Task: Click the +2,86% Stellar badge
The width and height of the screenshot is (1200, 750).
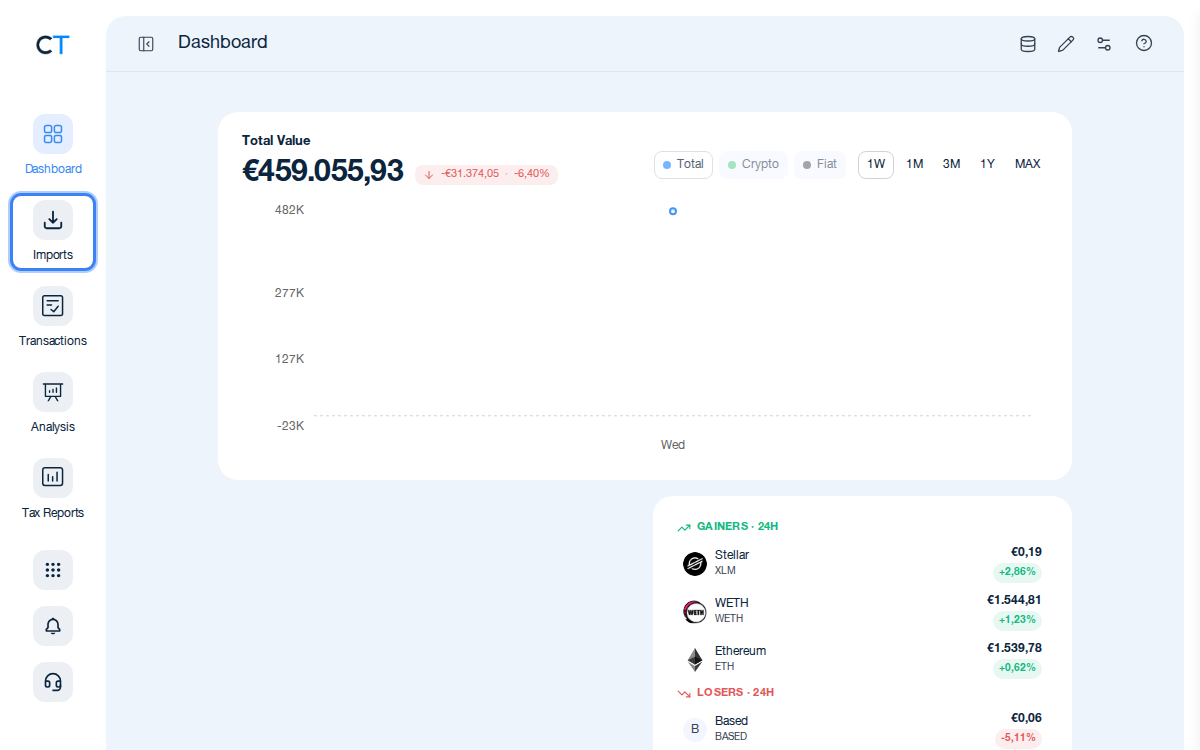Action: 1017,572
